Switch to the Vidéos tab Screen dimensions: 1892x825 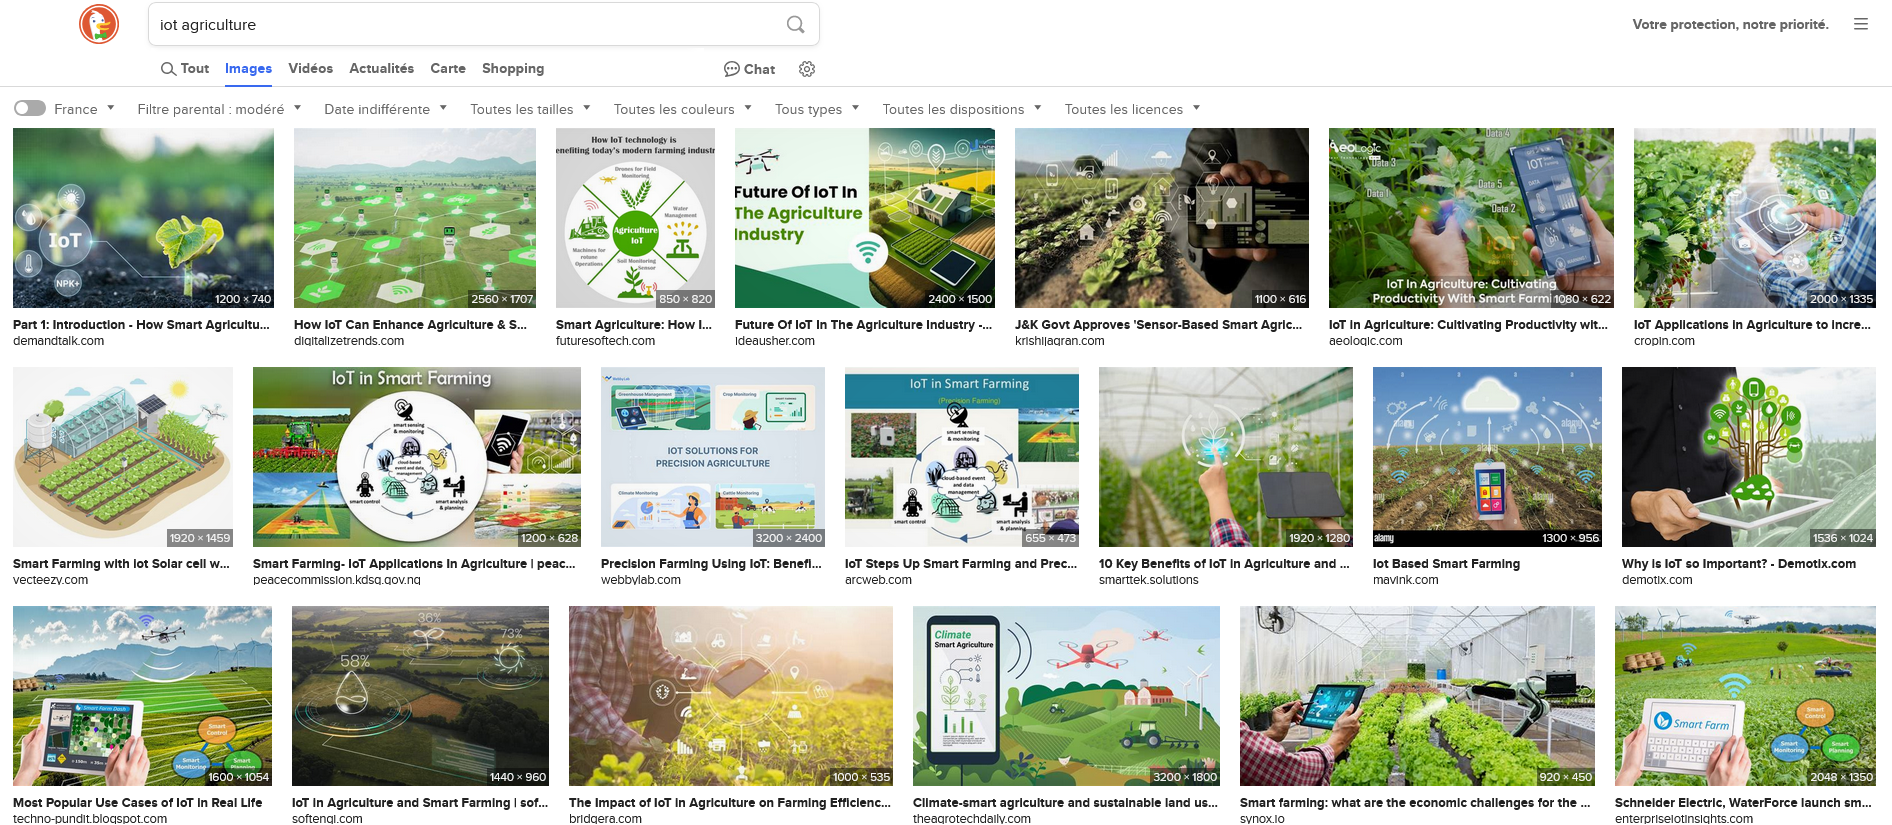point(310,69)
